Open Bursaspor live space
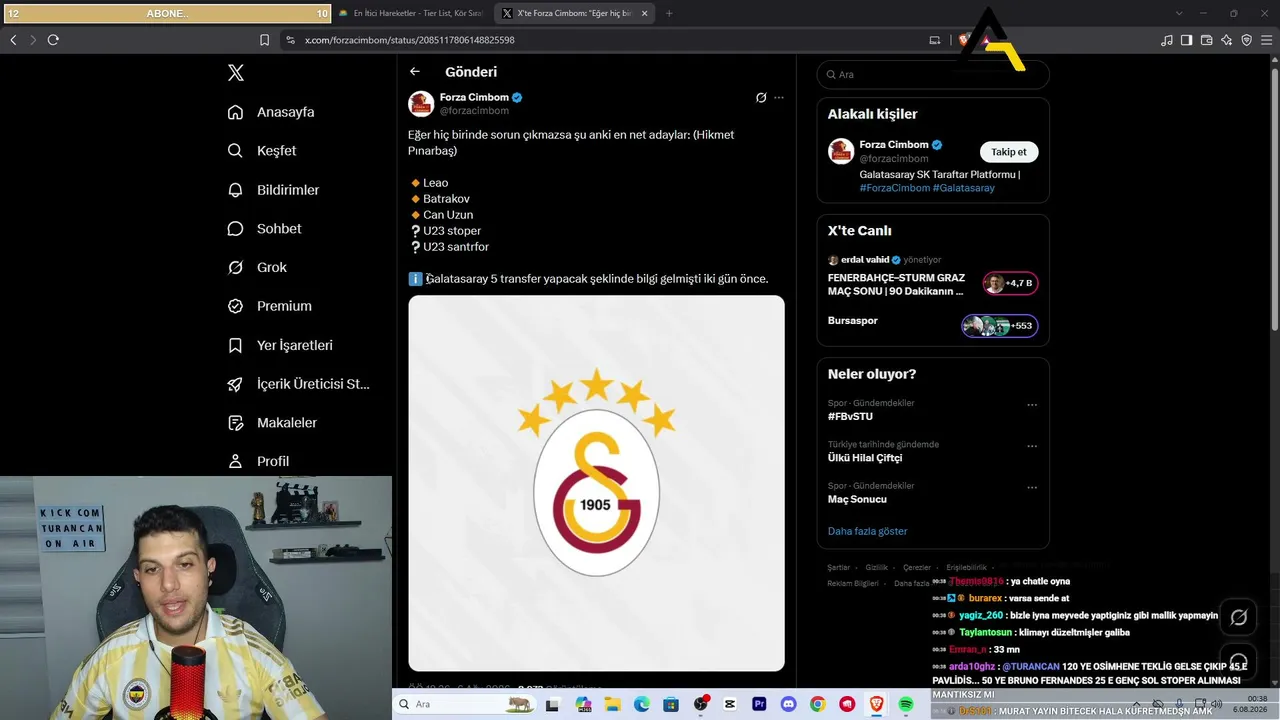 (x=933, y=324)
